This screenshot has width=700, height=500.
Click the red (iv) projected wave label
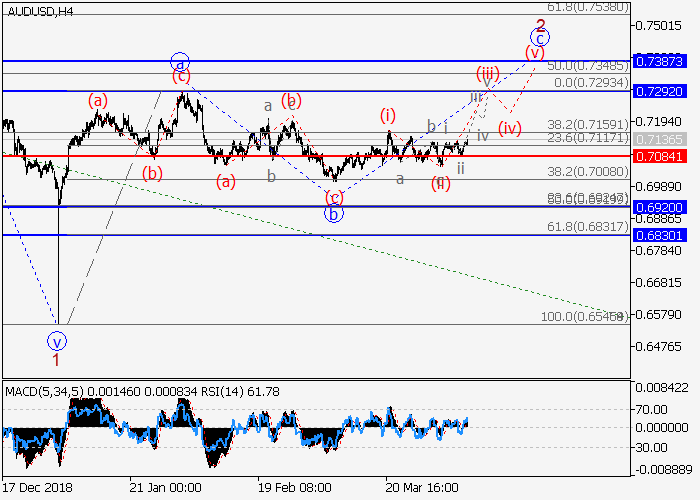(510, 127)
